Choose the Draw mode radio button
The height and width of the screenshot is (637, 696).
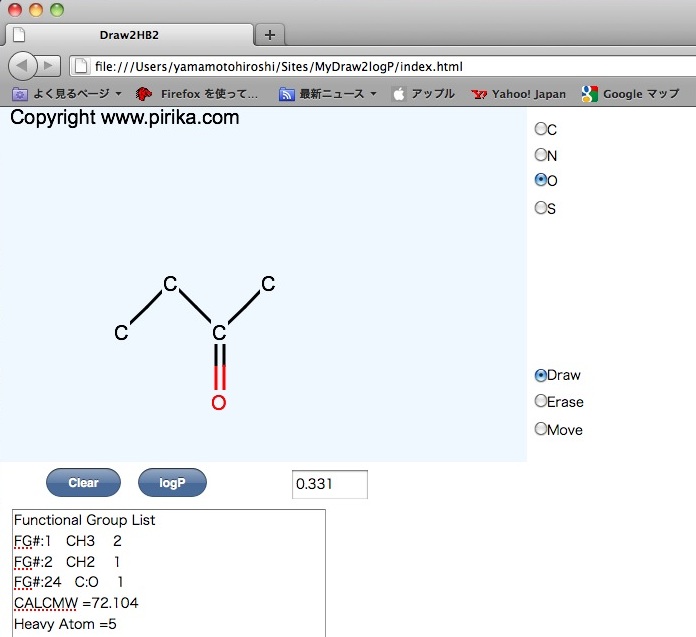pyautogui.click(x=541, y=375)
